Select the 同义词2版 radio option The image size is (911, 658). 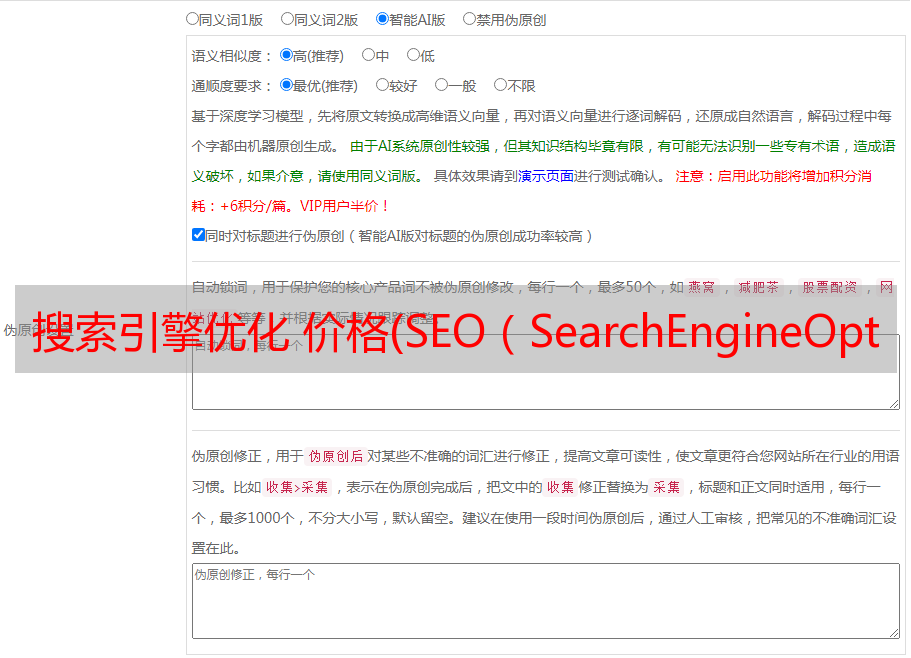287,19
